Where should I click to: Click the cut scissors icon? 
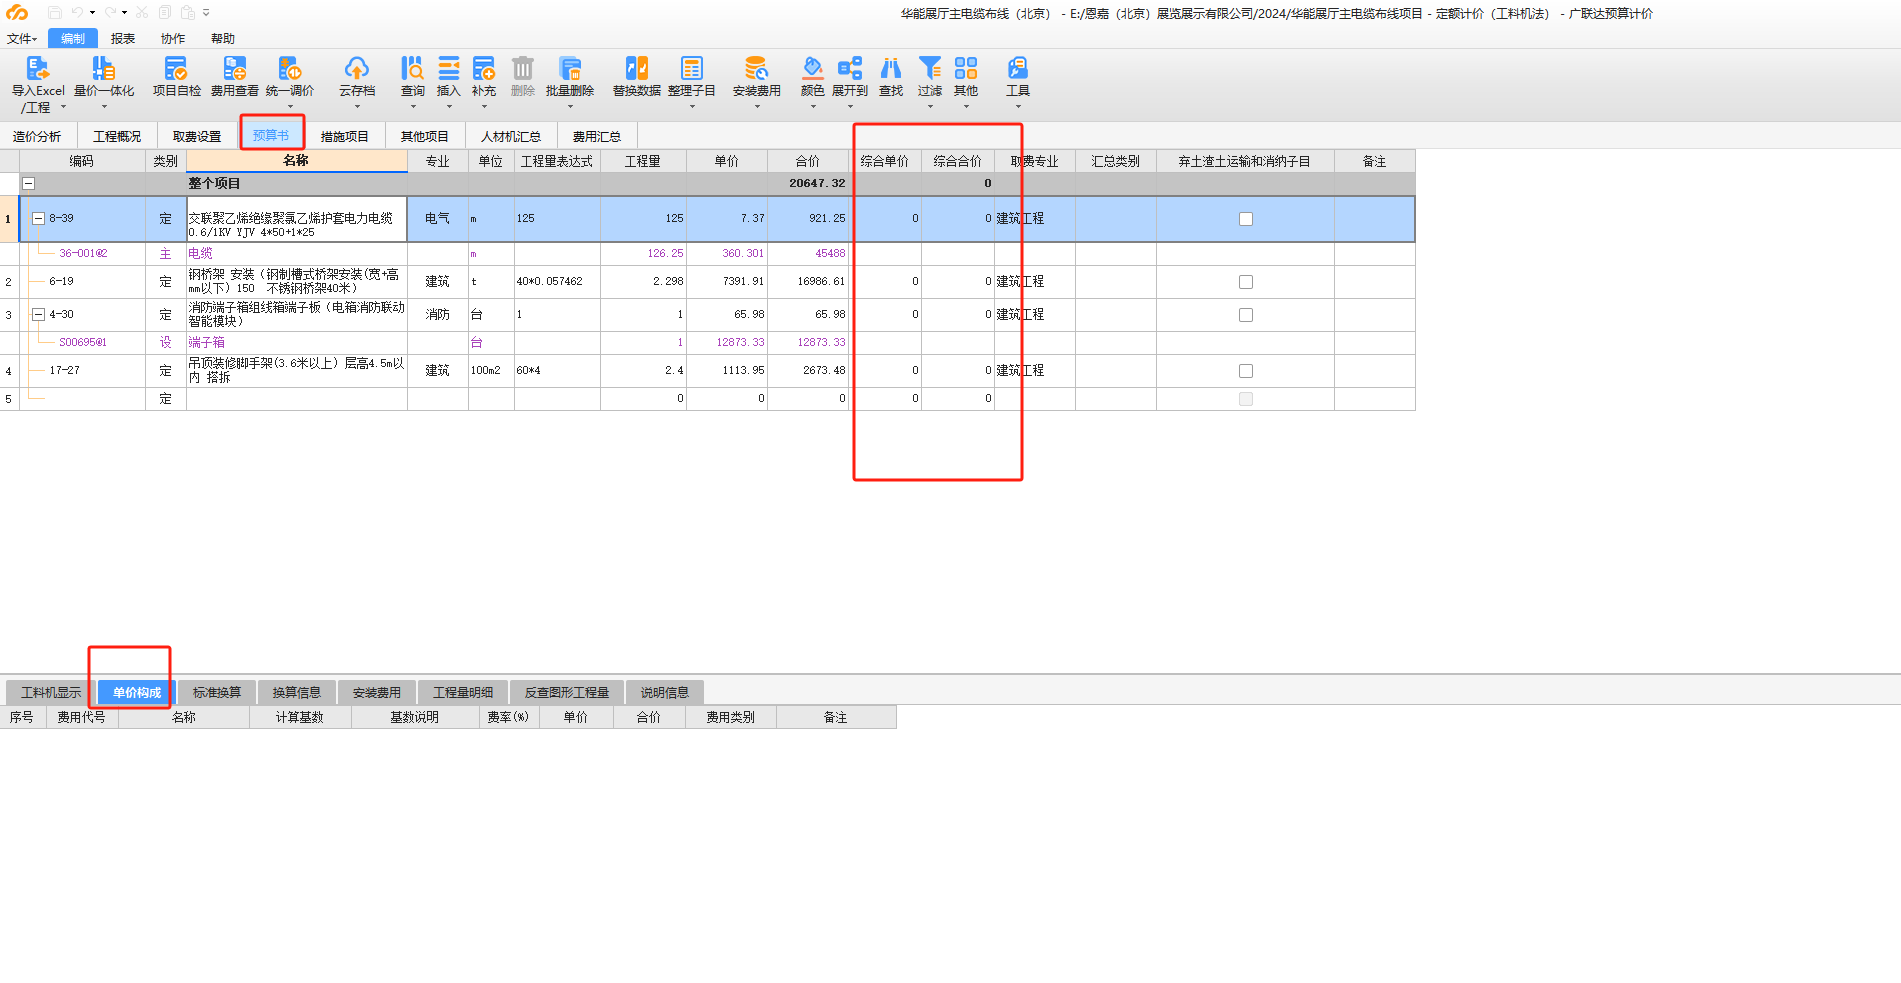(142, 13)
